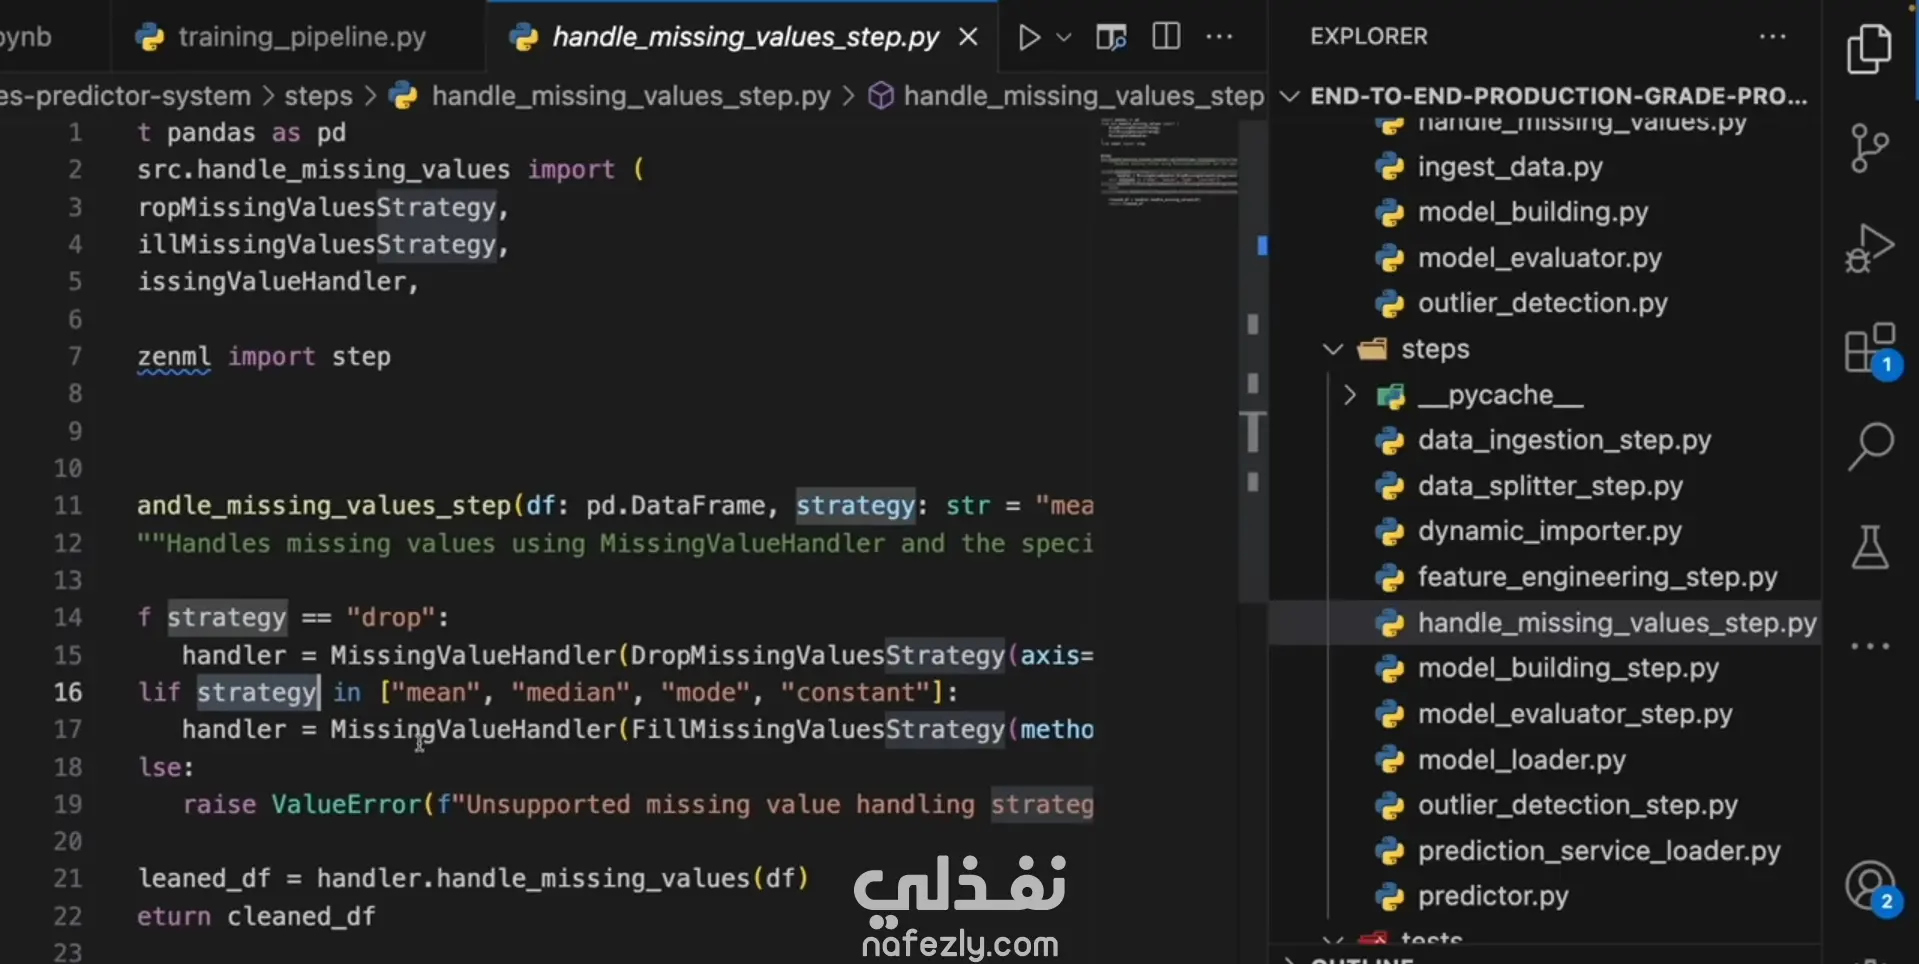Open dynamic_importer.py in the steps folder

click(1550, 531)
